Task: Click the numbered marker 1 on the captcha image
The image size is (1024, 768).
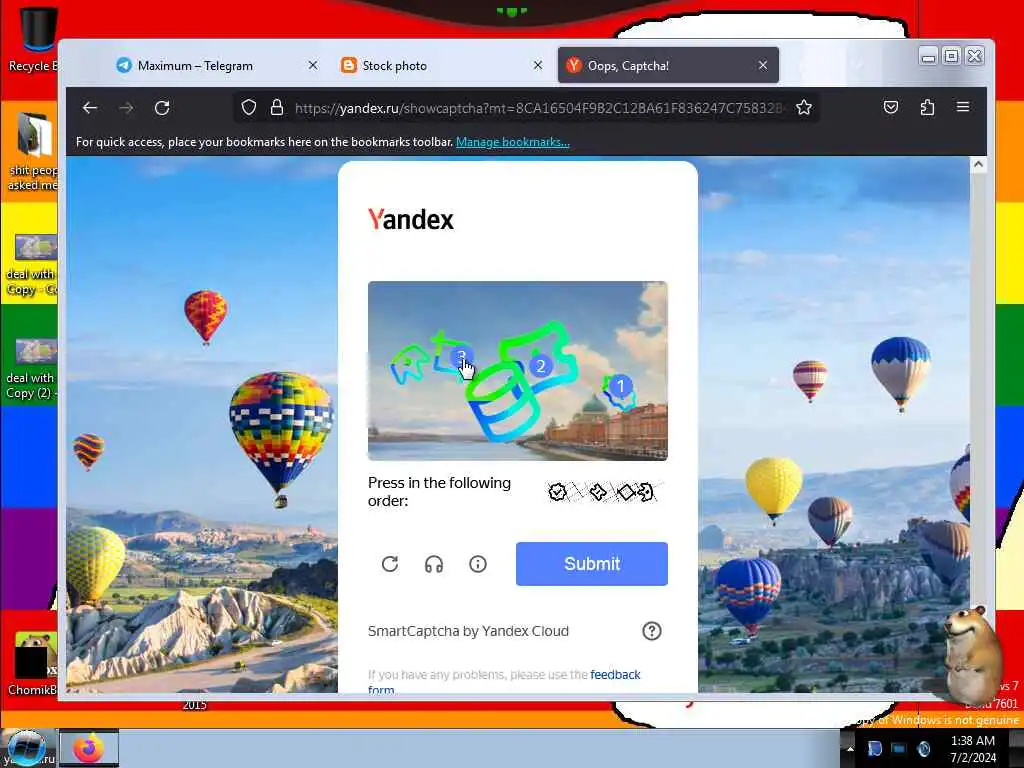Action: pos(620,386)
